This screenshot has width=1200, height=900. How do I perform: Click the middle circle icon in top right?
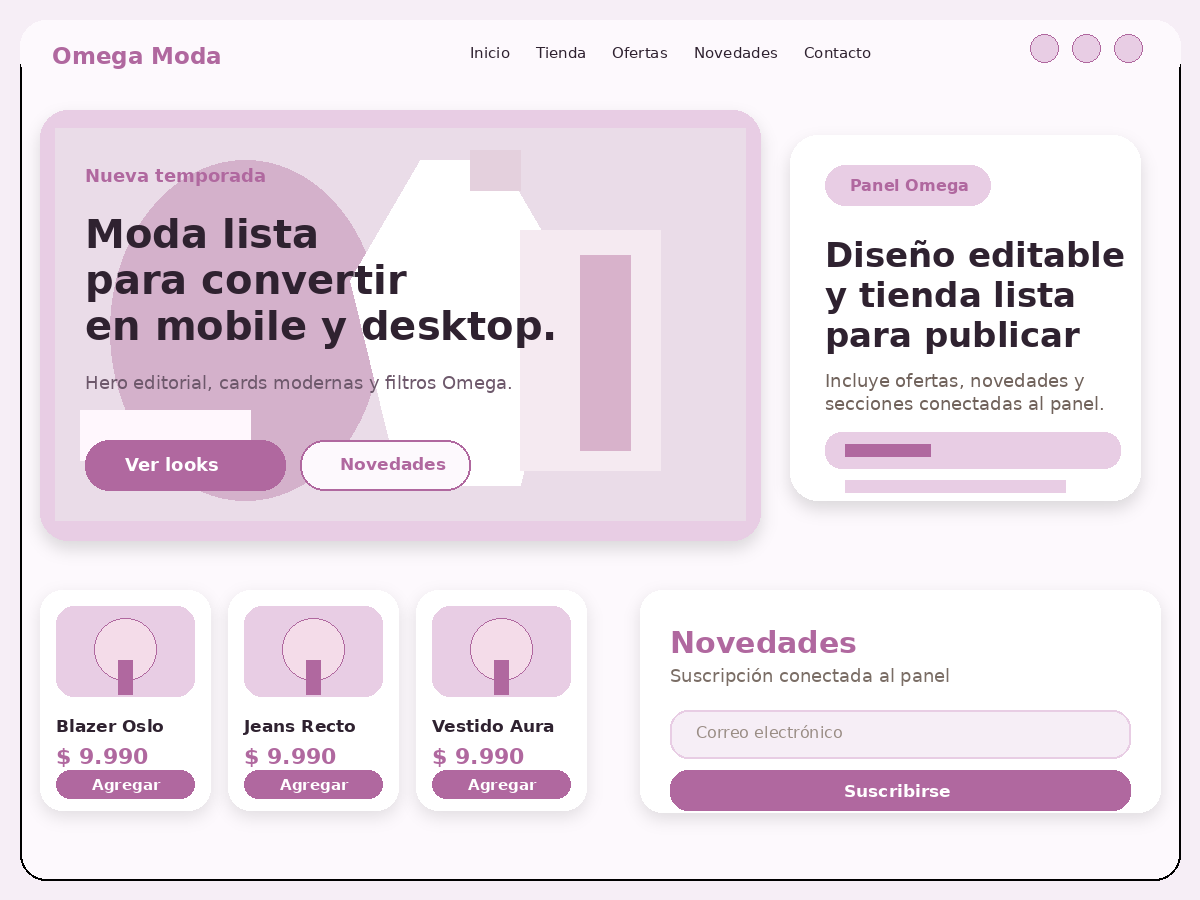pyautogui.click(x=1086, y=48)
